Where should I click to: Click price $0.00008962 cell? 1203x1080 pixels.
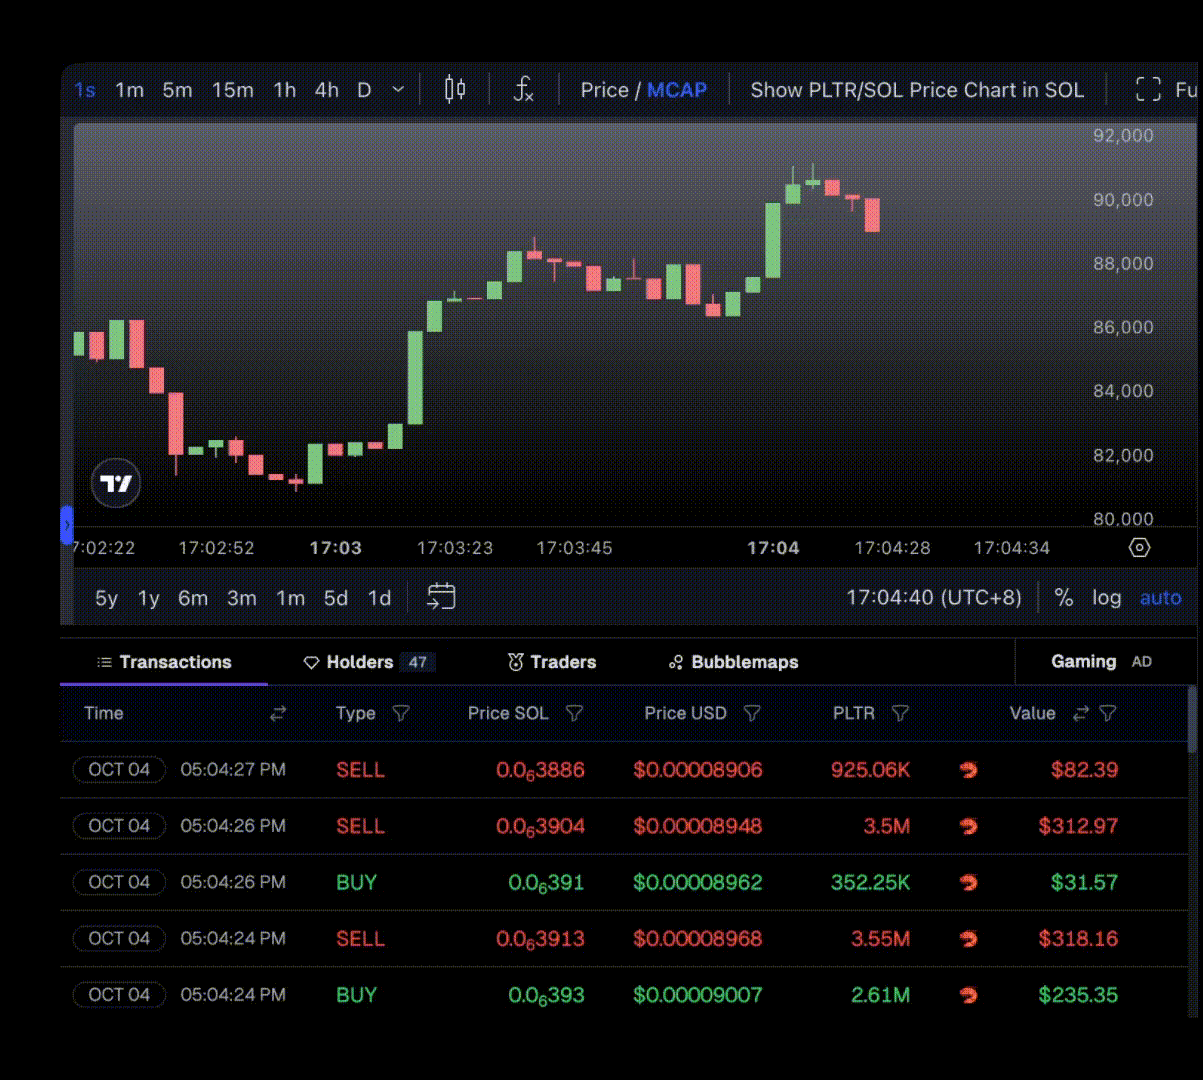click(698, 882)
